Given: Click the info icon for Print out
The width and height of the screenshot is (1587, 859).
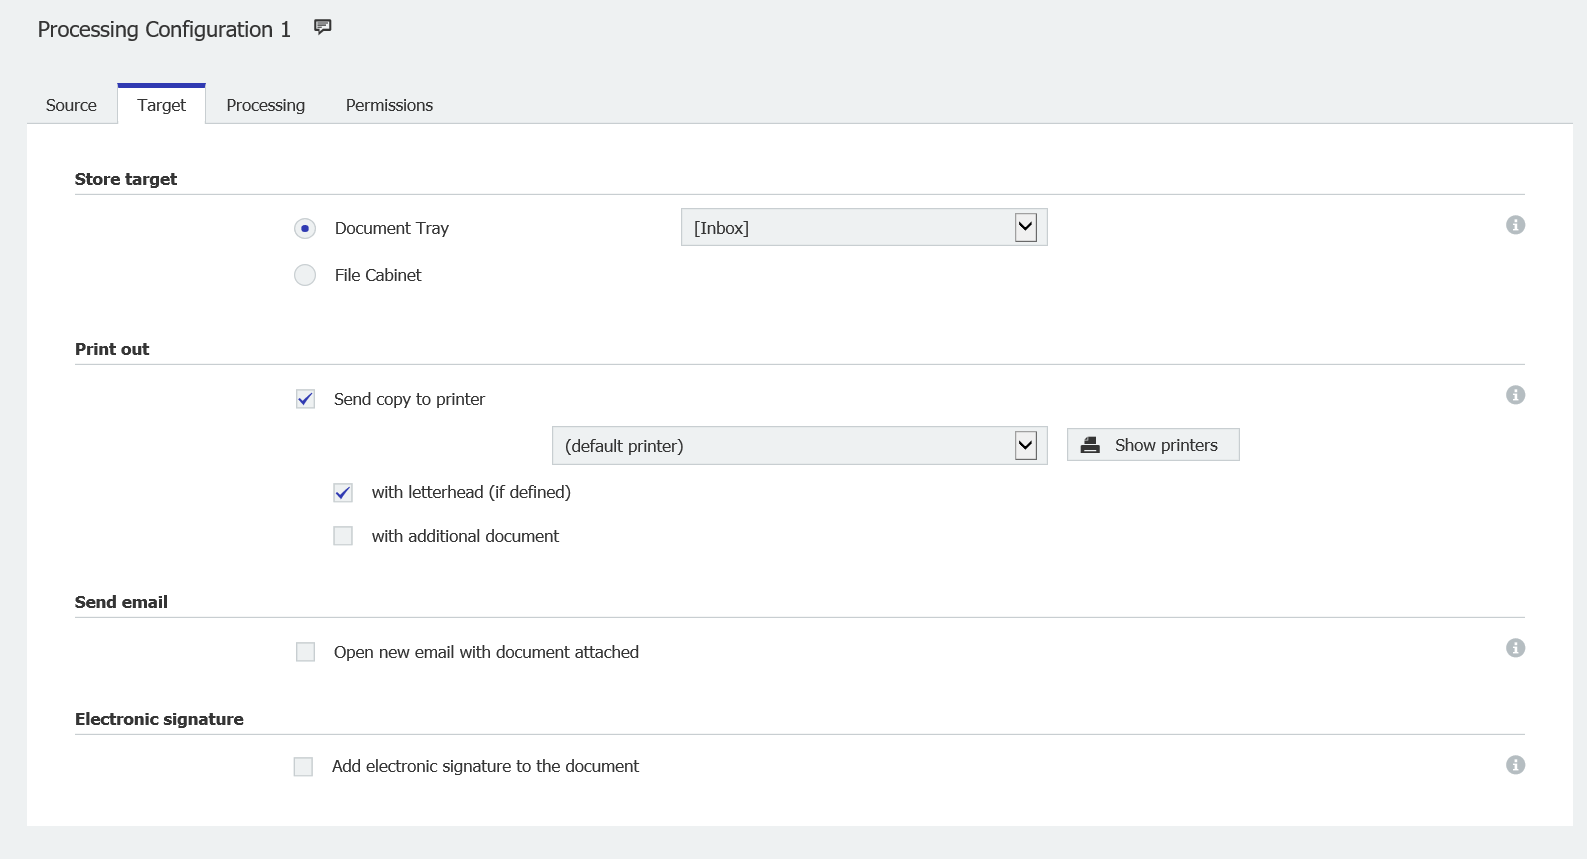Looking at the screenshot, I should coord(1515,395).
